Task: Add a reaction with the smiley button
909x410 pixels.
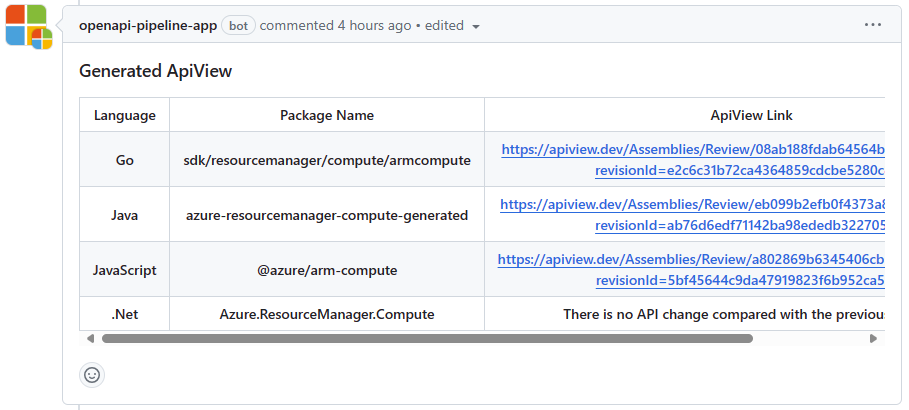Action: (x=92, y=375)
